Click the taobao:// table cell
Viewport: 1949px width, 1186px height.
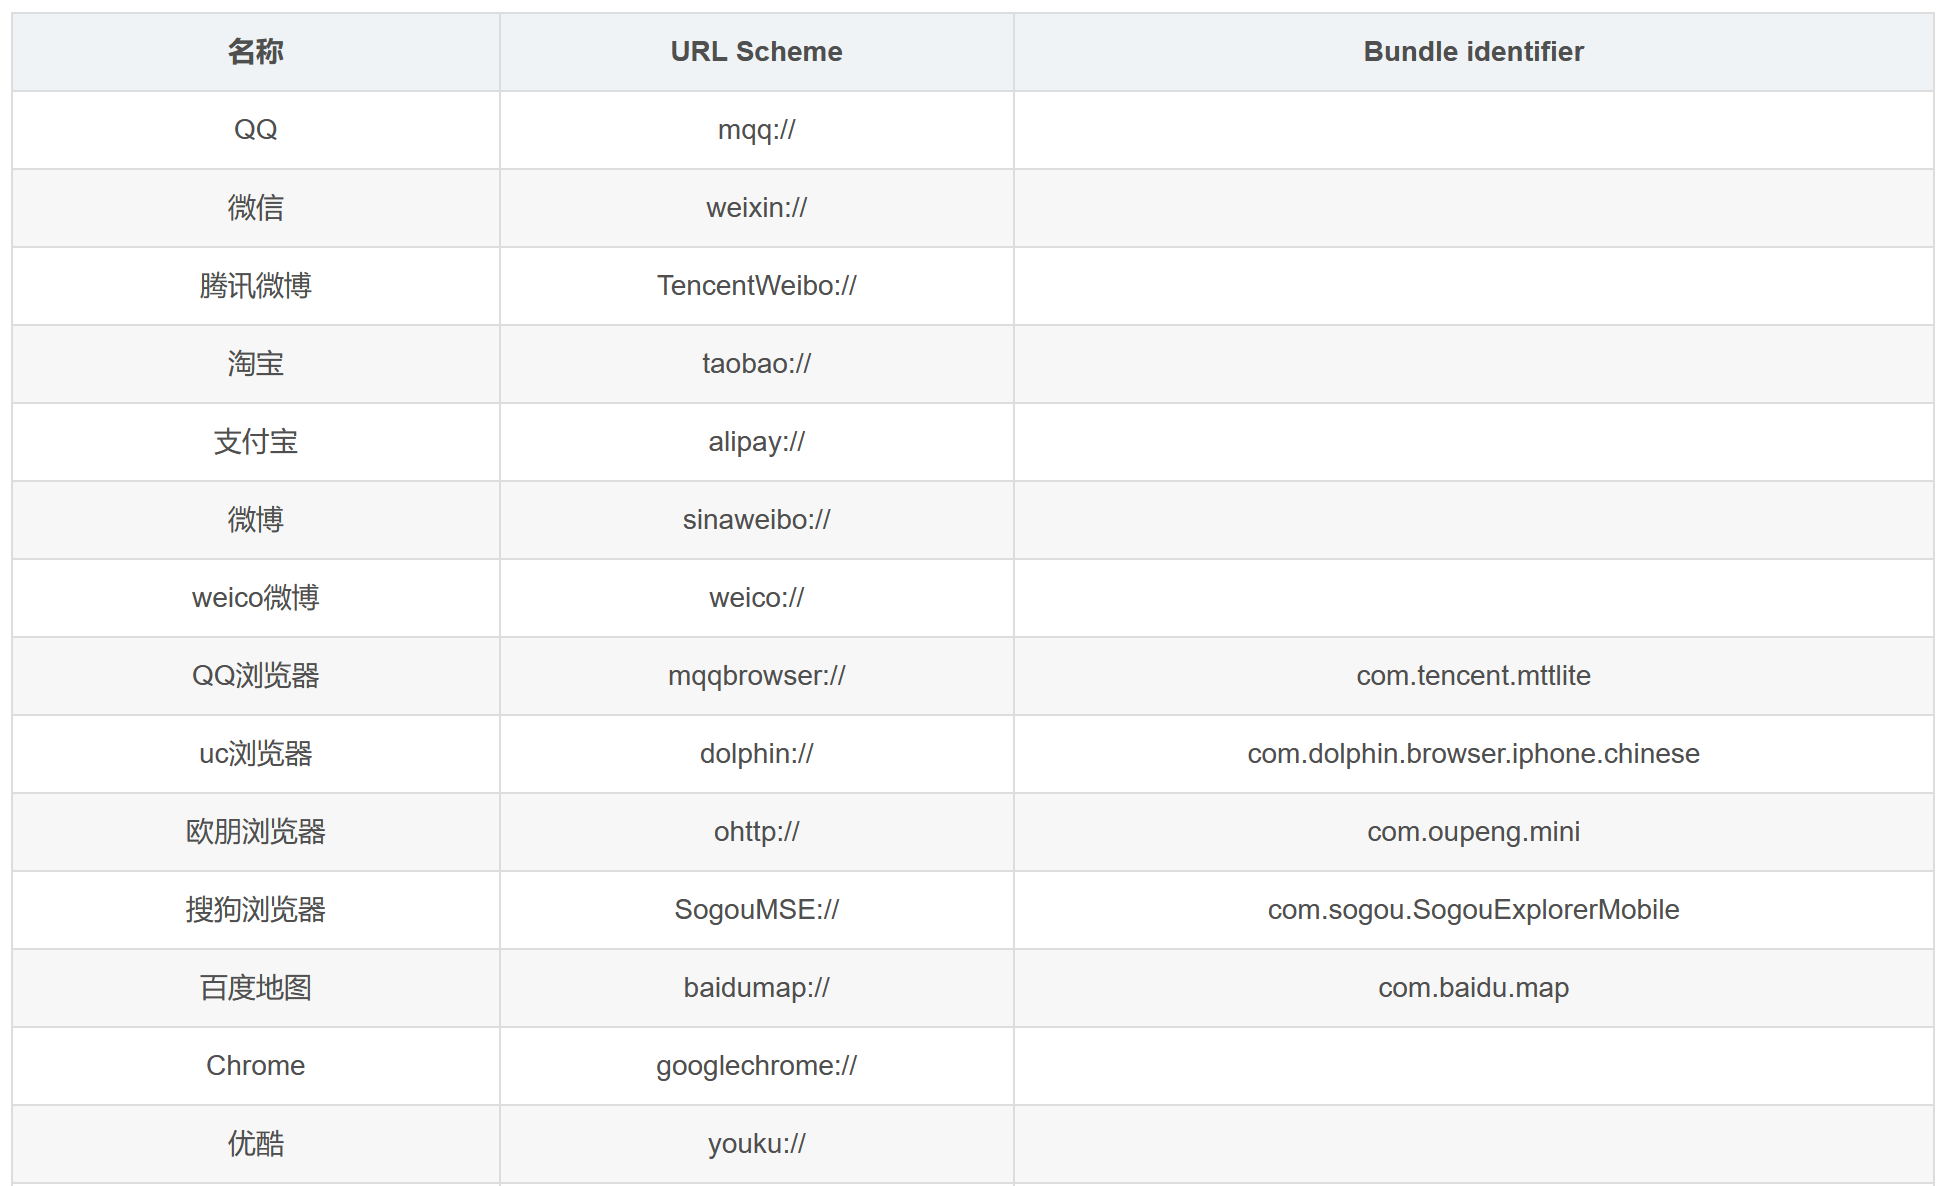(756, 364)
